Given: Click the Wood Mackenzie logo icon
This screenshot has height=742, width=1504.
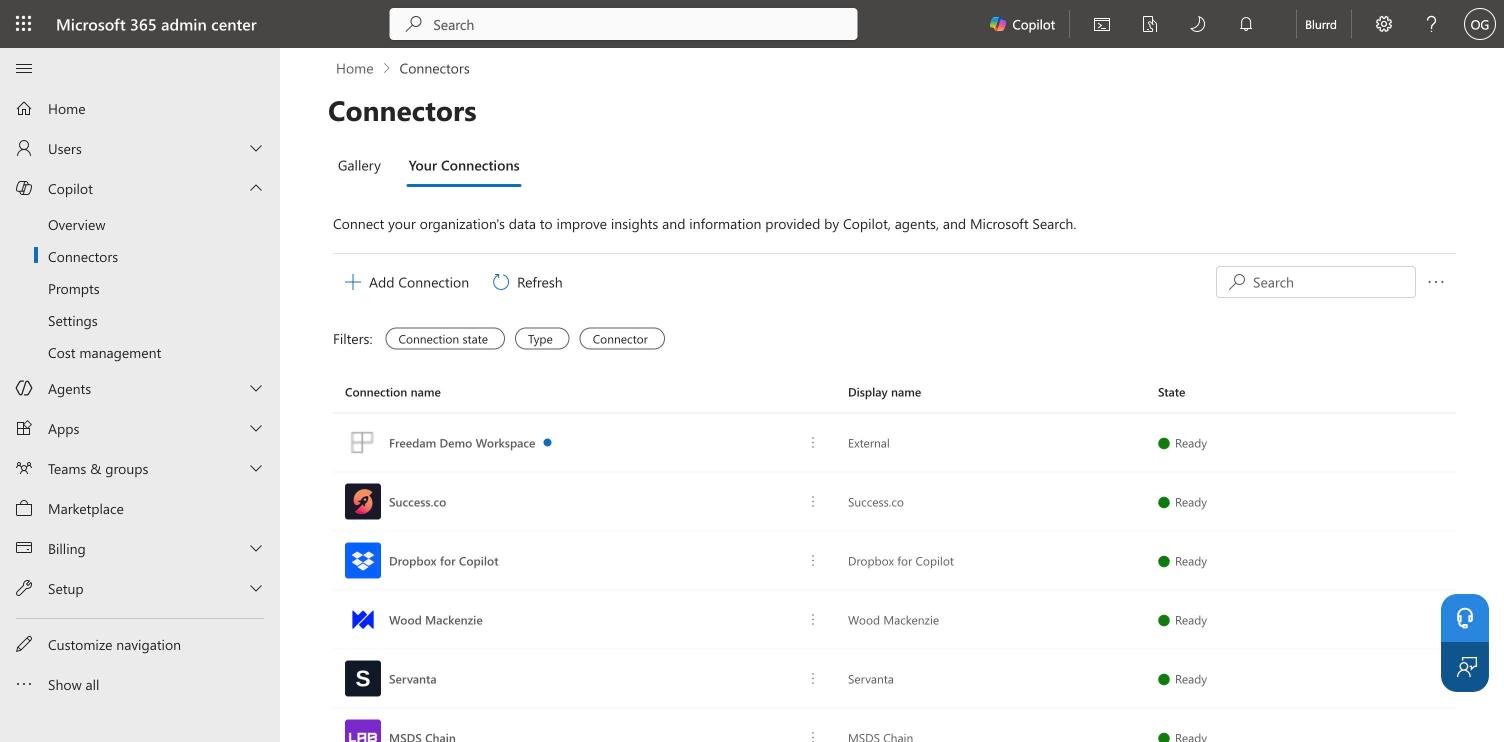Looking at the screenshot, I should pos(363,619).
